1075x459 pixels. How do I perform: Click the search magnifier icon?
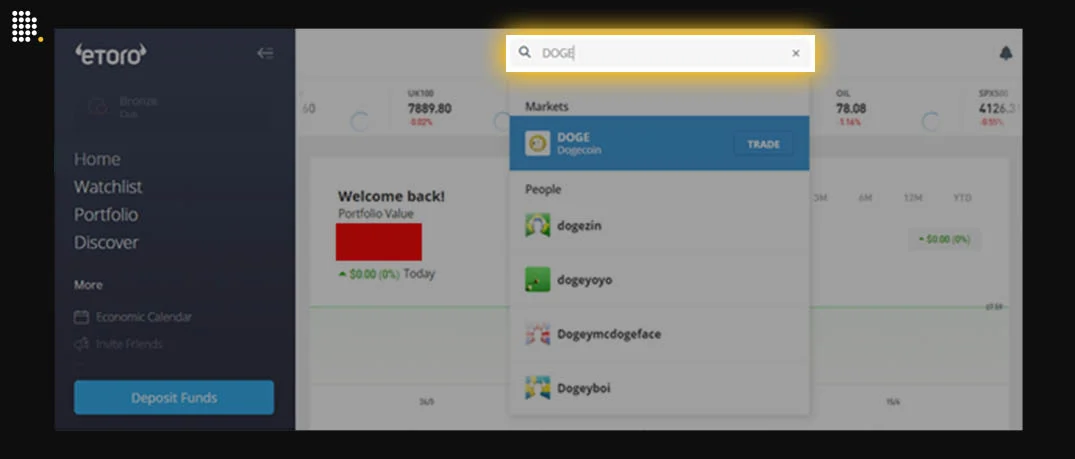click(x=524, y=52)
